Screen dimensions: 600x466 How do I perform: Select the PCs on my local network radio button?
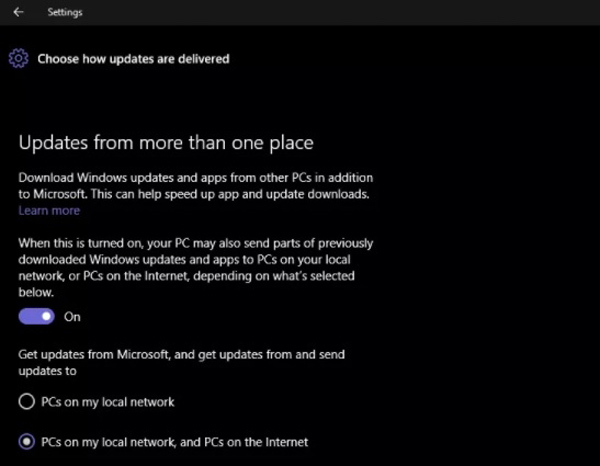click(26, 401)
